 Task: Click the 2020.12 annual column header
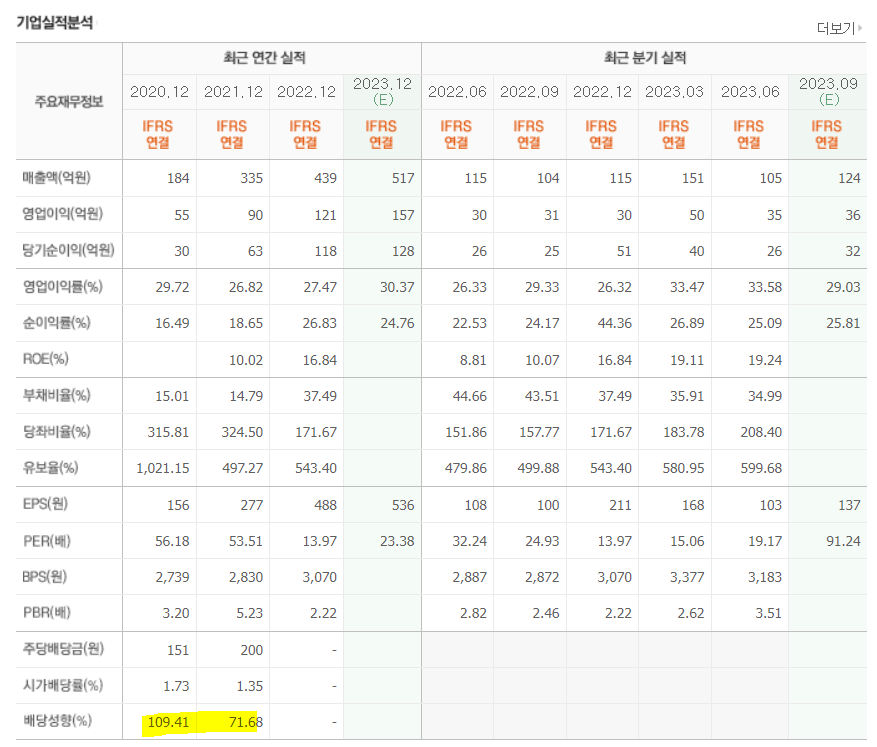(159, 92)
